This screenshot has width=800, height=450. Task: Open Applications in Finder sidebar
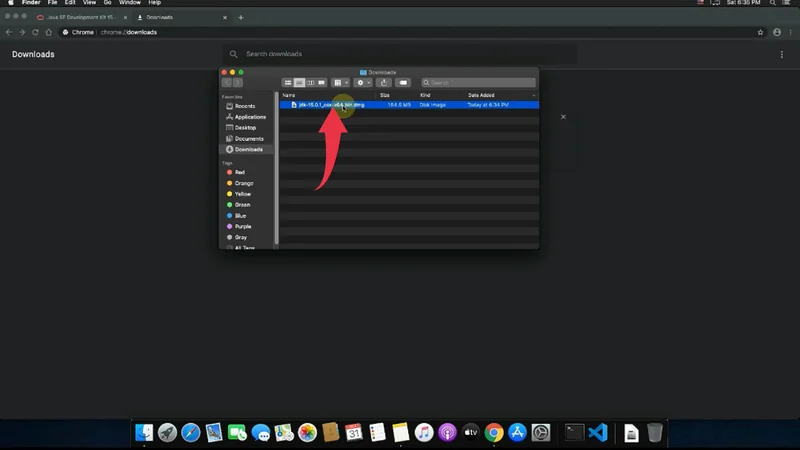coord(249,117)
